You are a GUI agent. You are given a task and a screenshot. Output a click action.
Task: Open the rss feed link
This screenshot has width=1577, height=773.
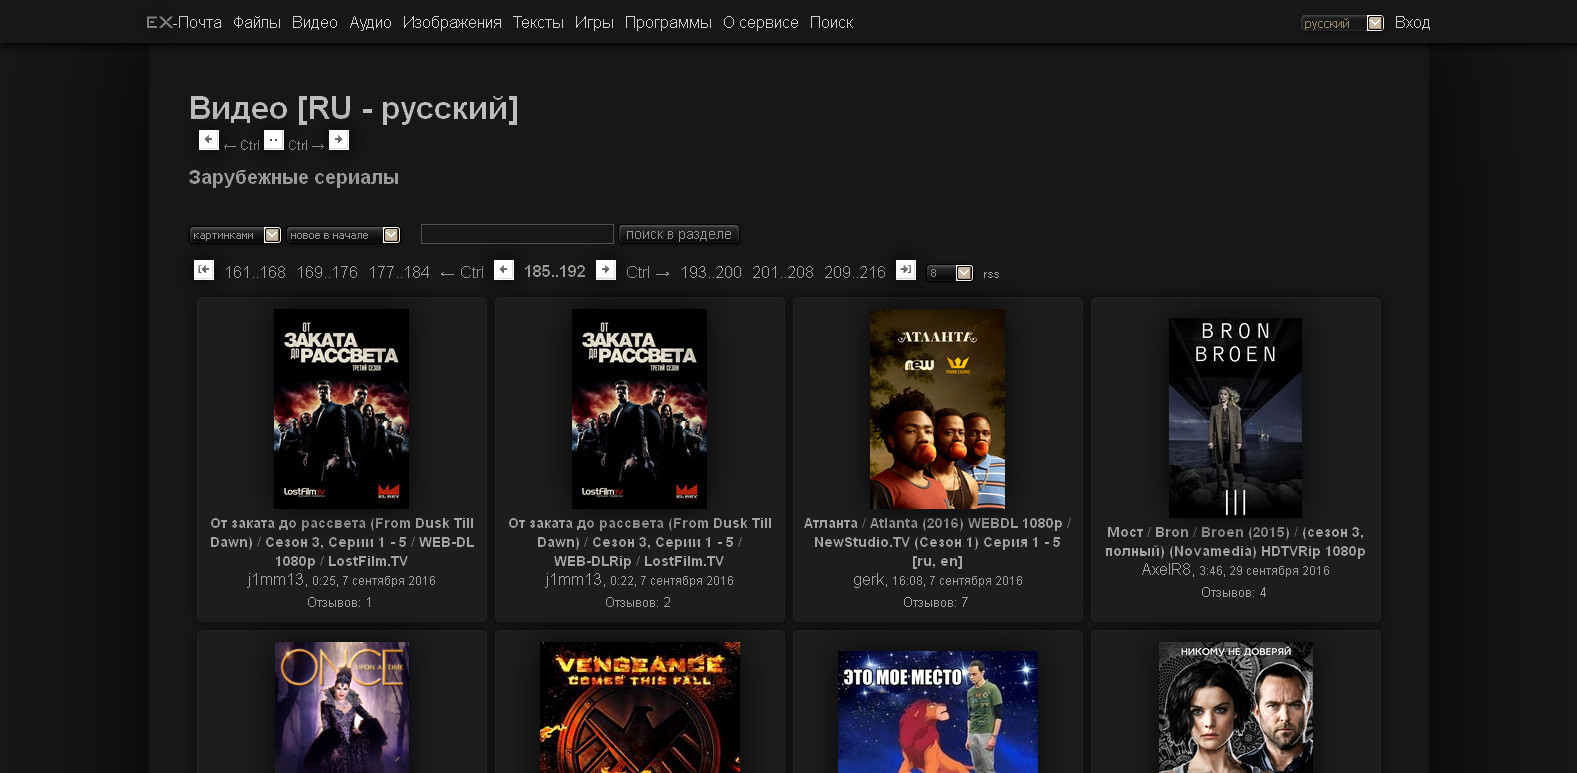[x=991, y=274]
